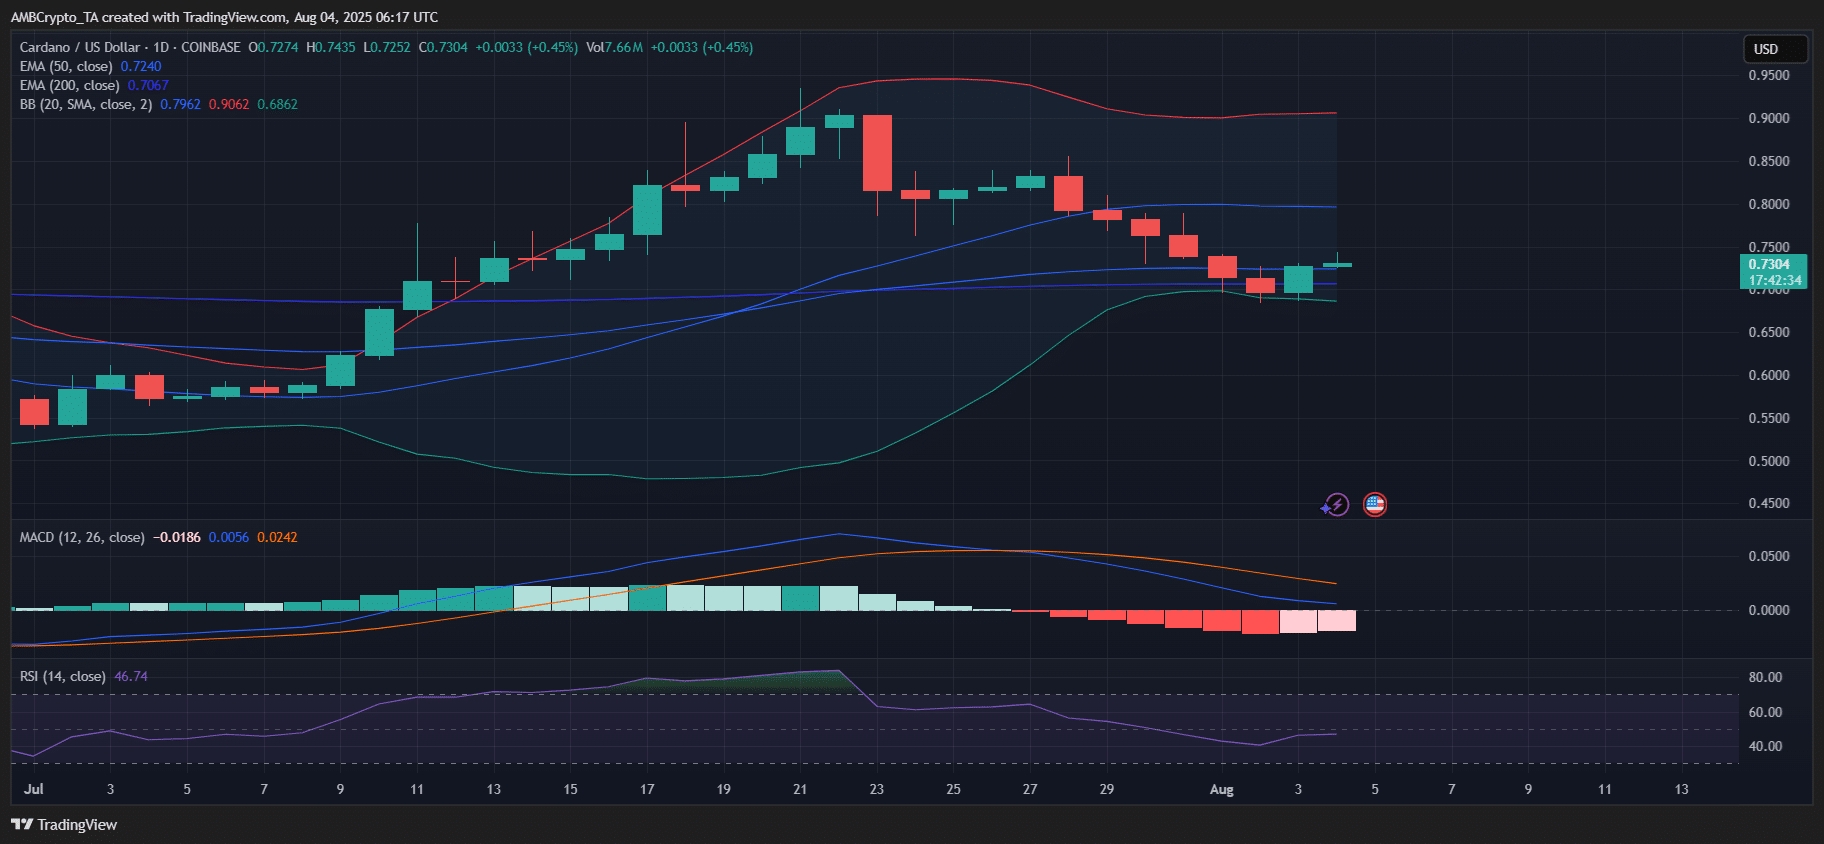The image size is (1824, 844).
Task: Click the 80.00 level on the RSI scale
Action: tap(1765, 677)
